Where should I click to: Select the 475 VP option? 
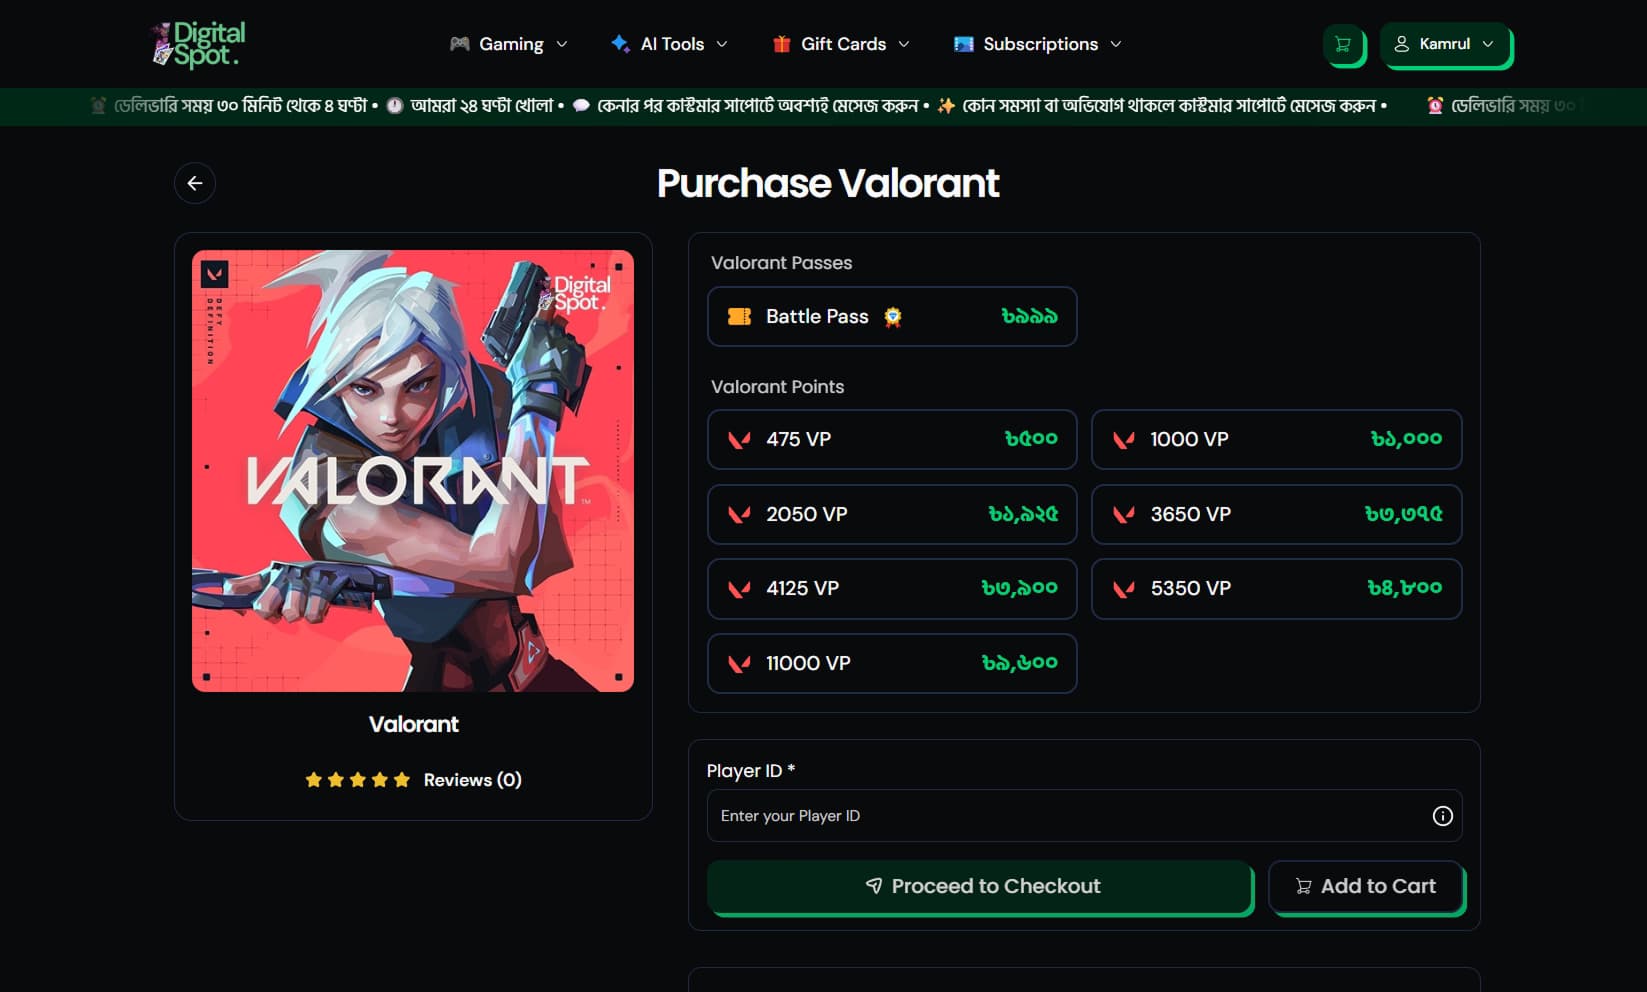[891, 439]
